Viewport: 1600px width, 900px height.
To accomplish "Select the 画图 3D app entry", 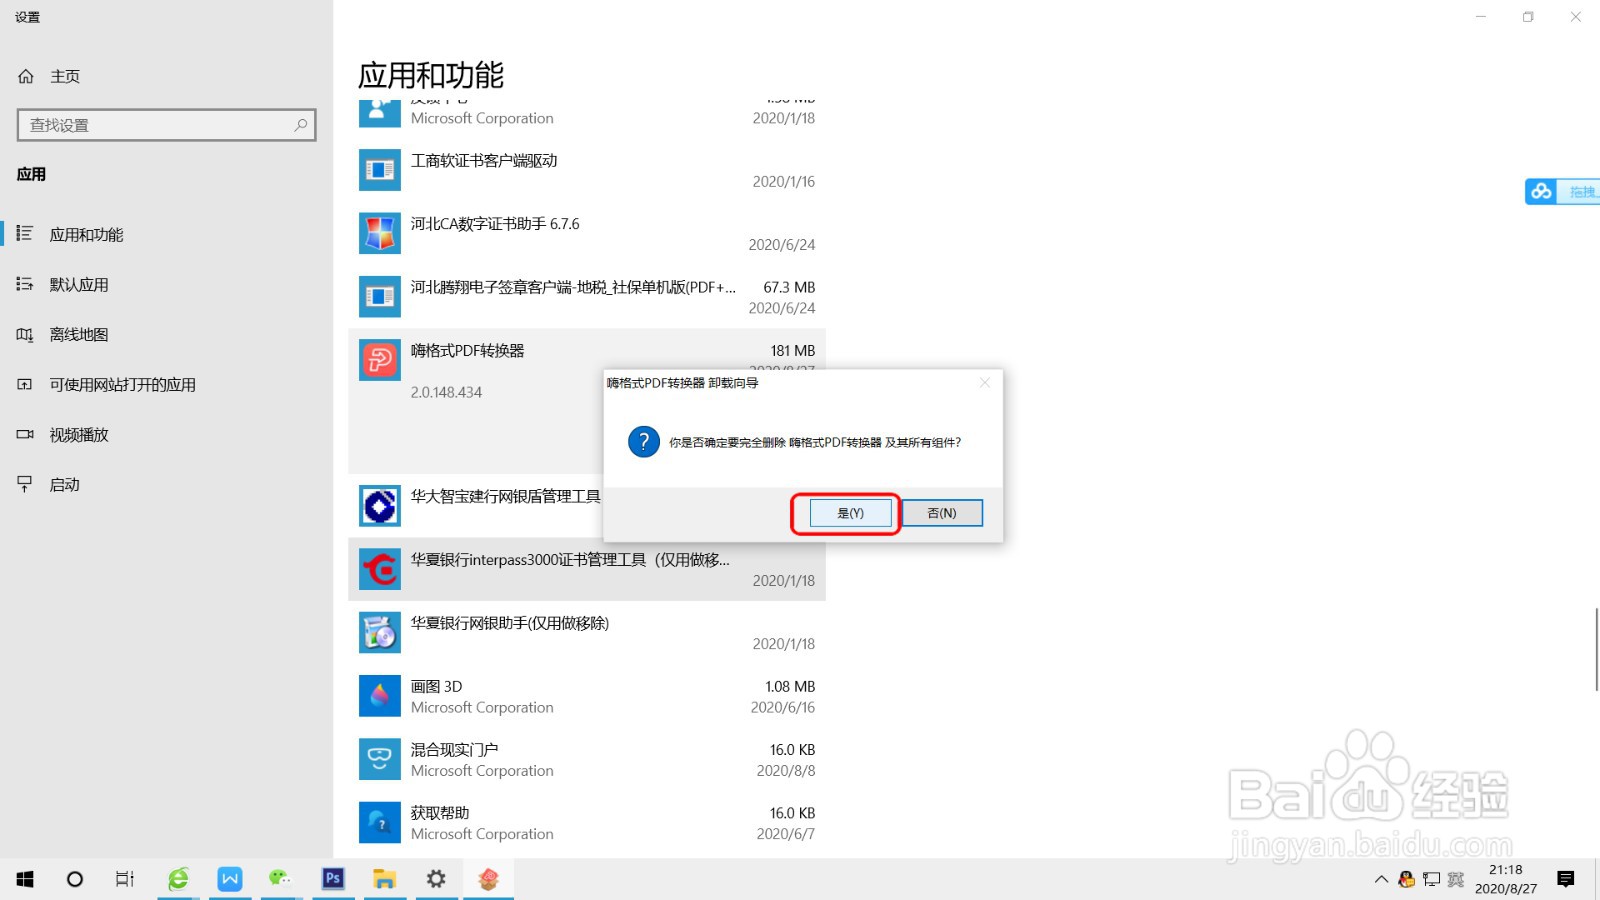I will pyautogui.click(x=587, y=696).
